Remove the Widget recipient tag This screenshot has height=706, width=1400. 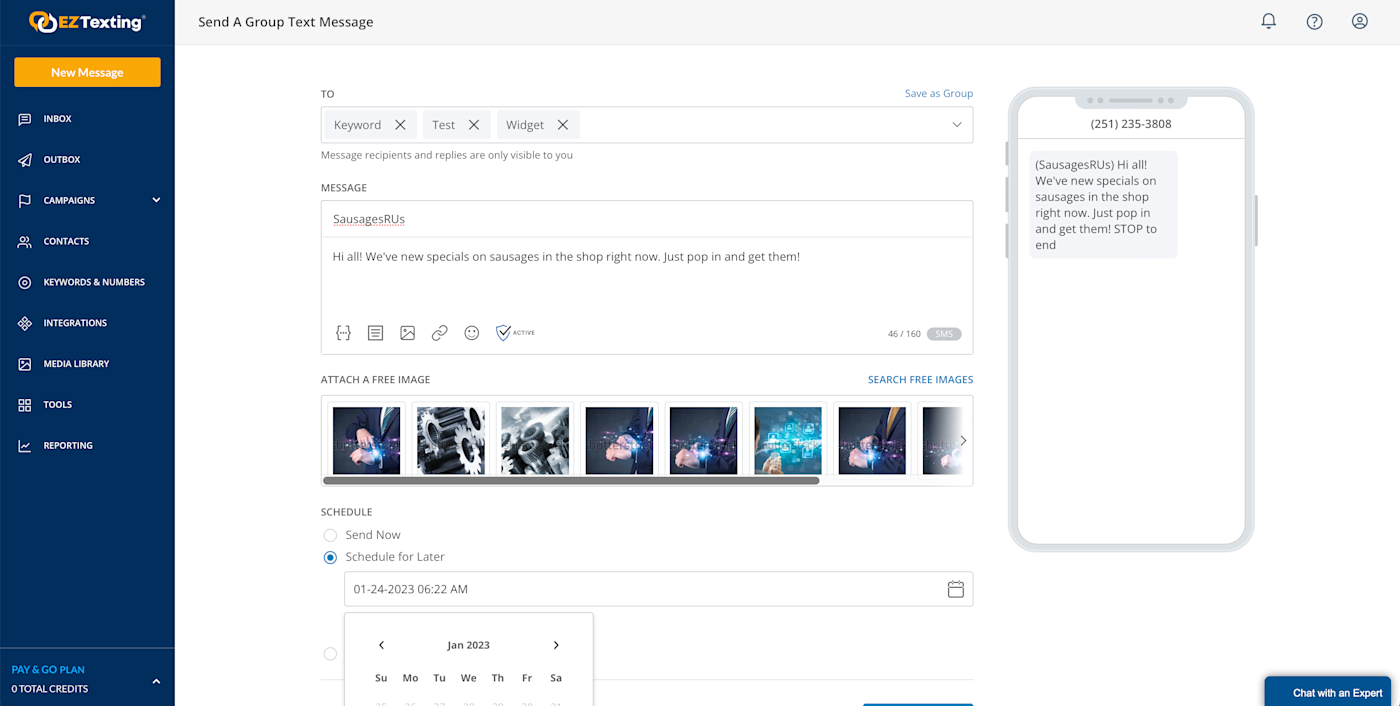[563, 125]
